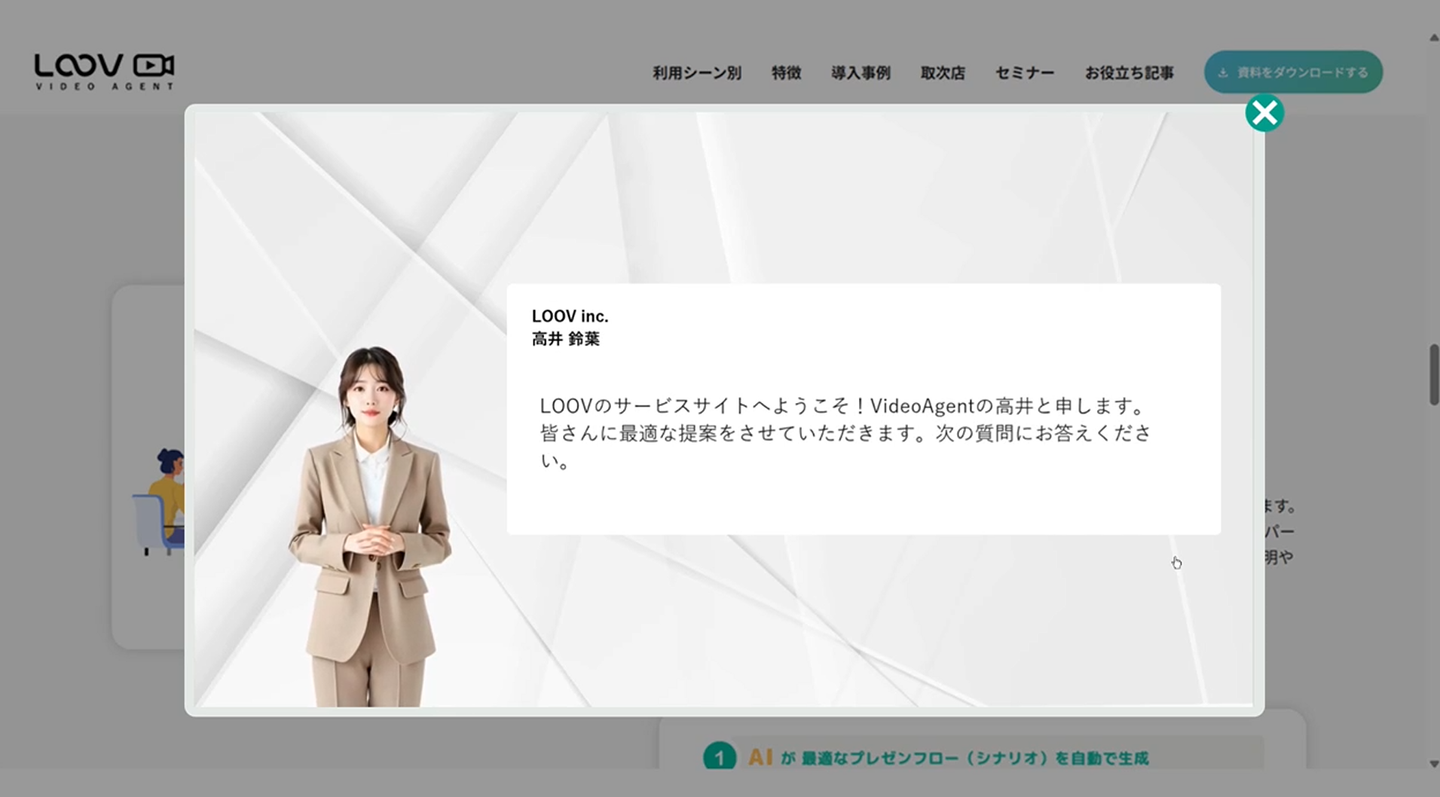Click the page scrollbar thumb
This screenshot has width=1440, height=797.
(1433, 374)
